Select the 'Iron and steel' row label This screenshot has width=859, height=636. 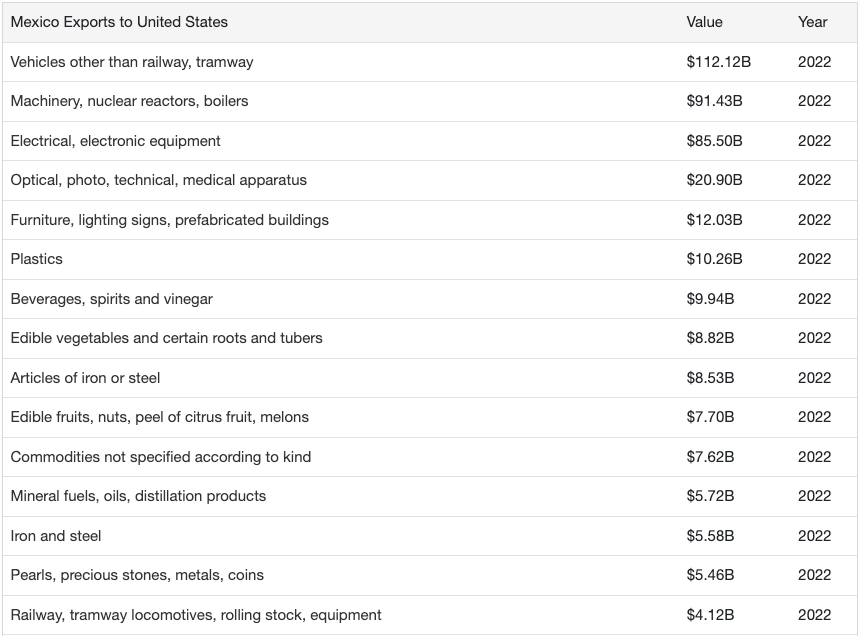coord(56,536)
